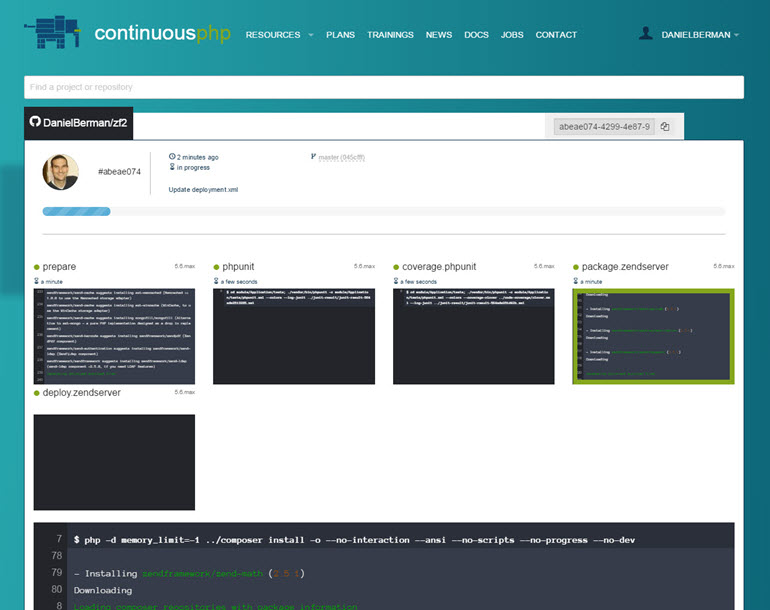
Task: Open the Docs navigation link
Action: point(476,35)
